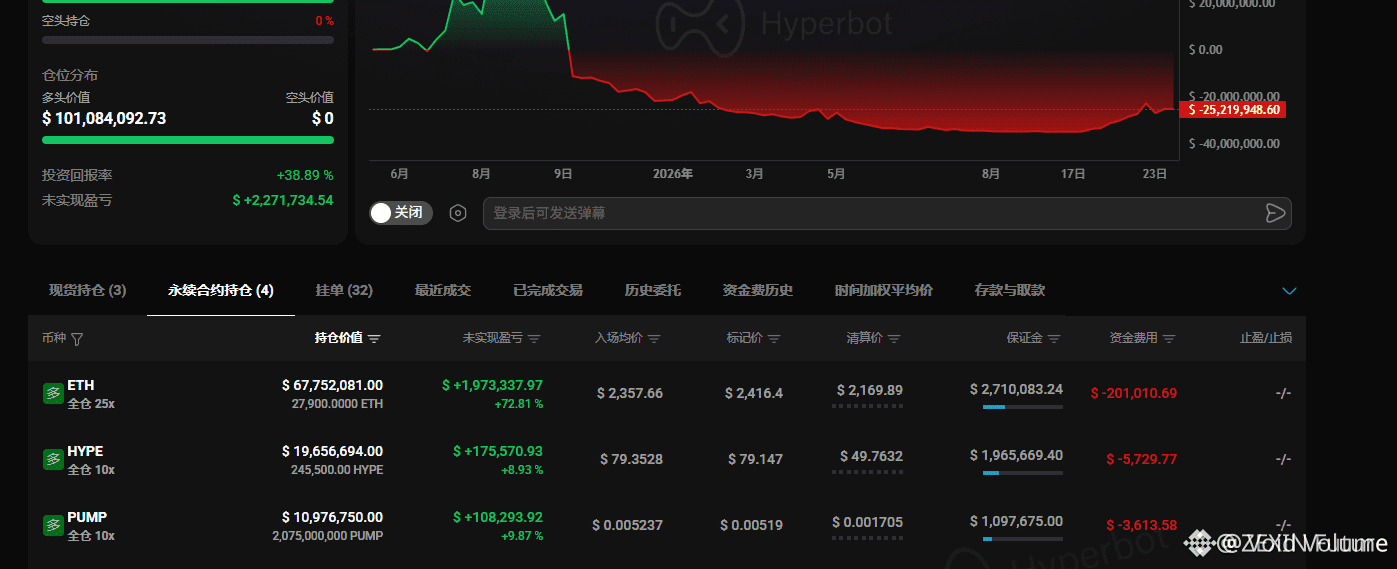Open 时间加权平均价 tab

point(884,290)
